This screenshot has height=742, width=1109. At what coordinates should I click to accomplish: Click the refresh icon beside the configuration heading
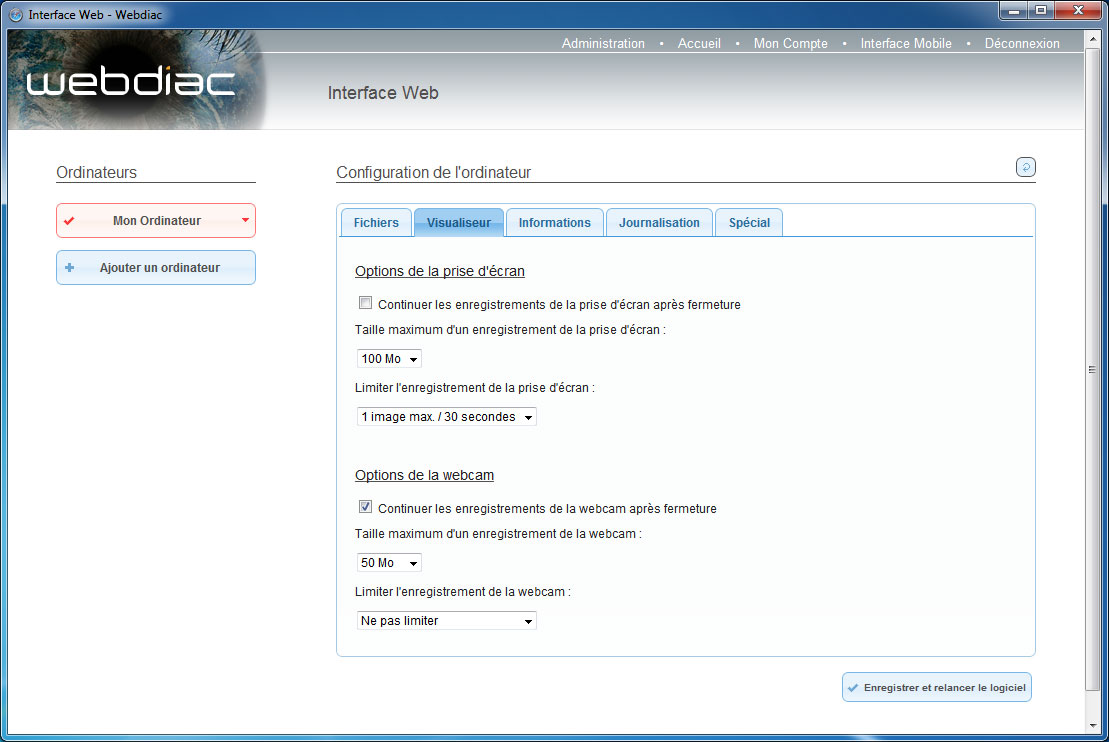coord(1025,167)
